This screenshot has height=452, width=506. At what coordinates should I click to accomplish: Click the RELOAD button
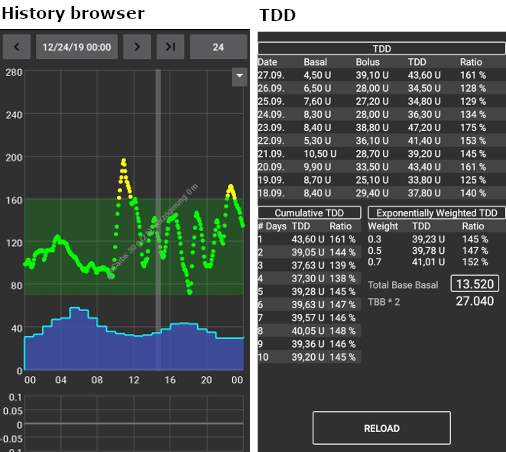point(382,428)
